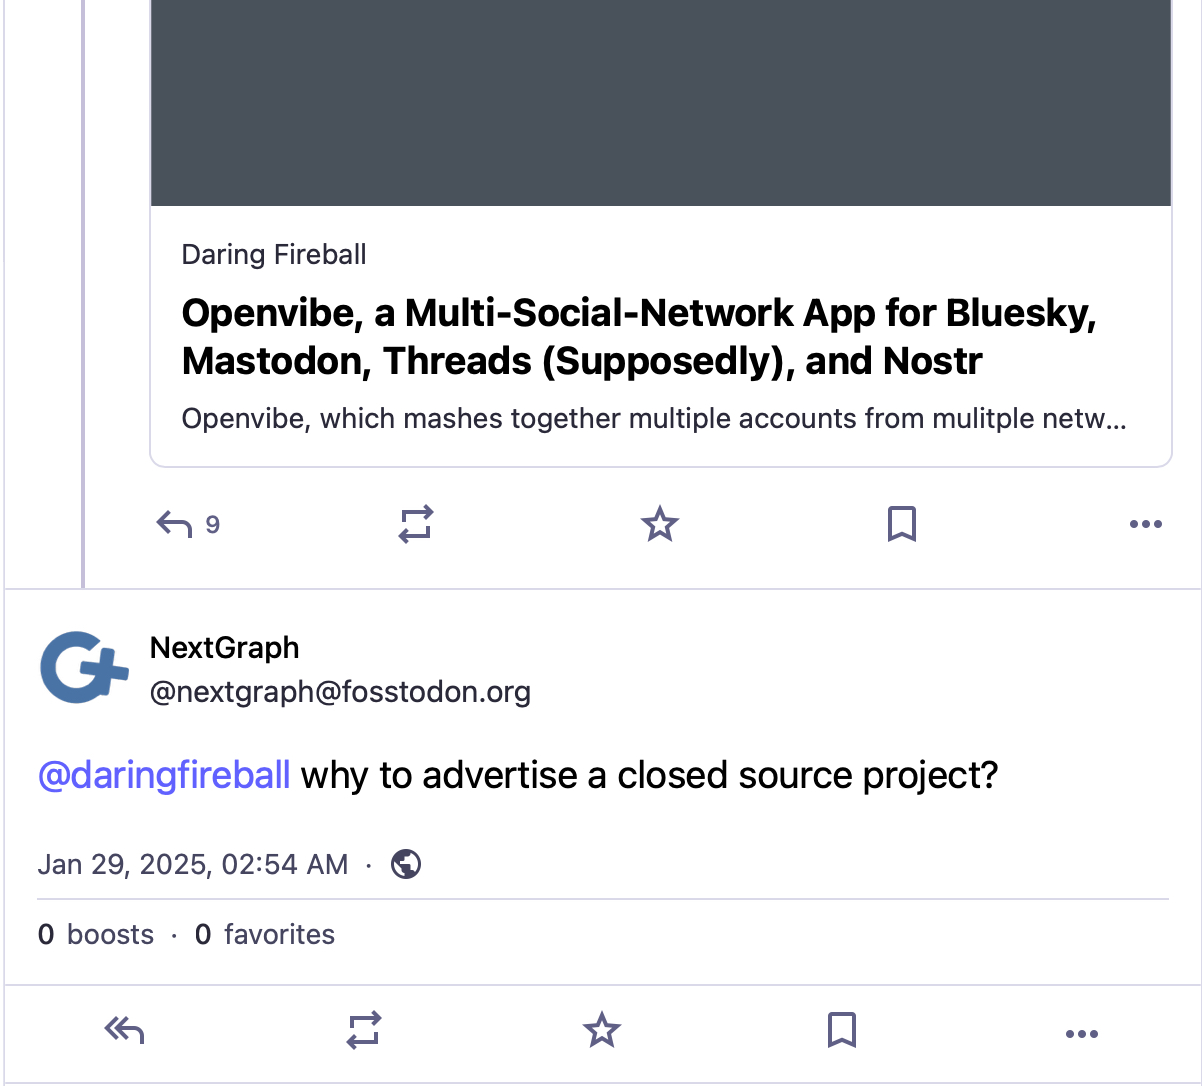Click the @nextgraph@fosstodon.org handle
The height and width of the screenshot is (1086, 1202).
click(340, 692)
